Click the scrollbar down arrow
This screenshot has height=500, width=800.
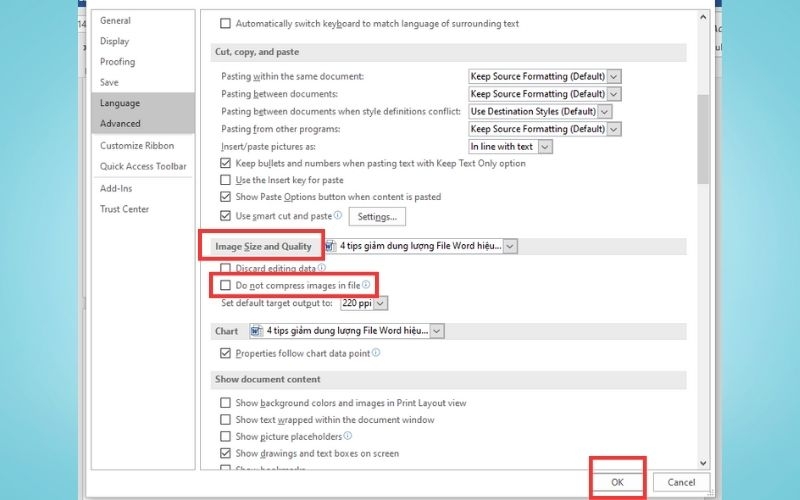(x=703, y=463)
